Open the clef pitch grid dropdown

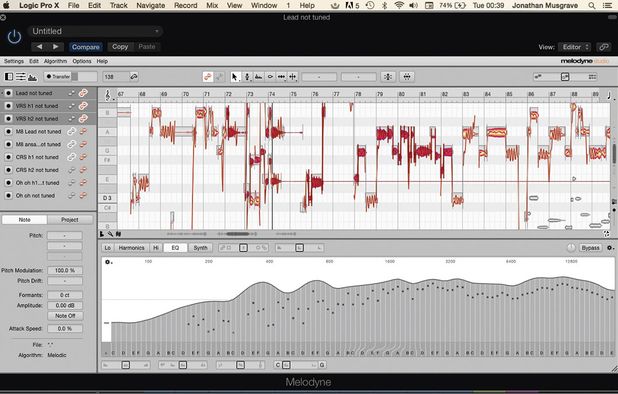[108, 95]
